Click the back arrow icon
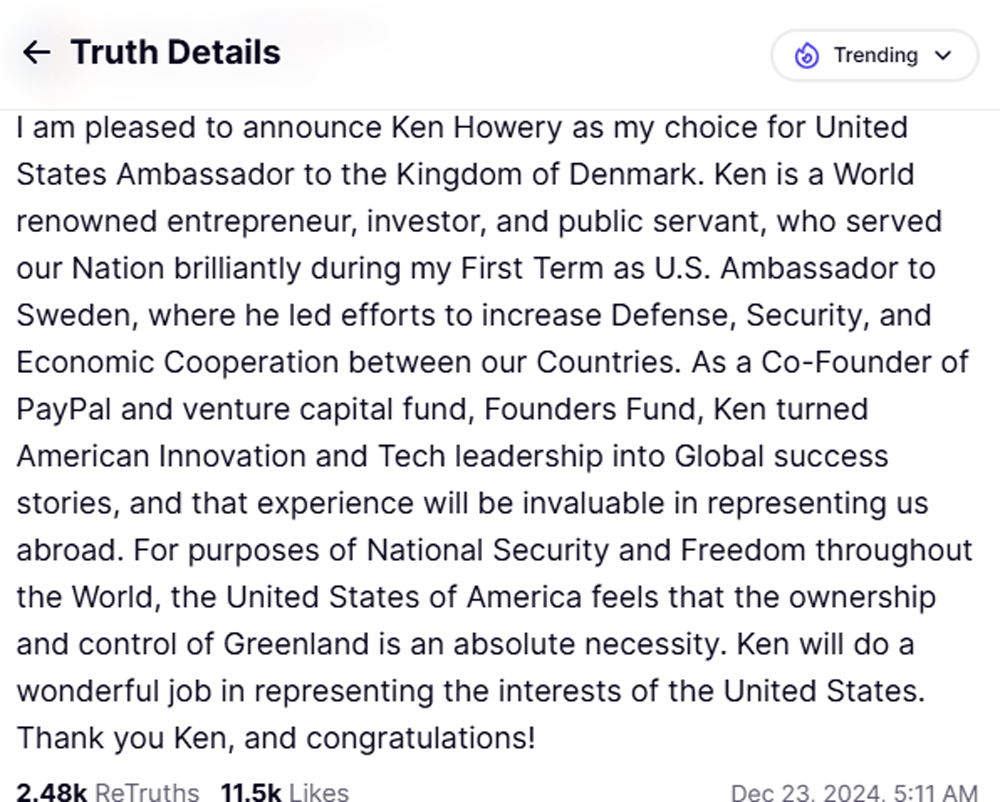Screen dimensions: 1000x802 36,53
